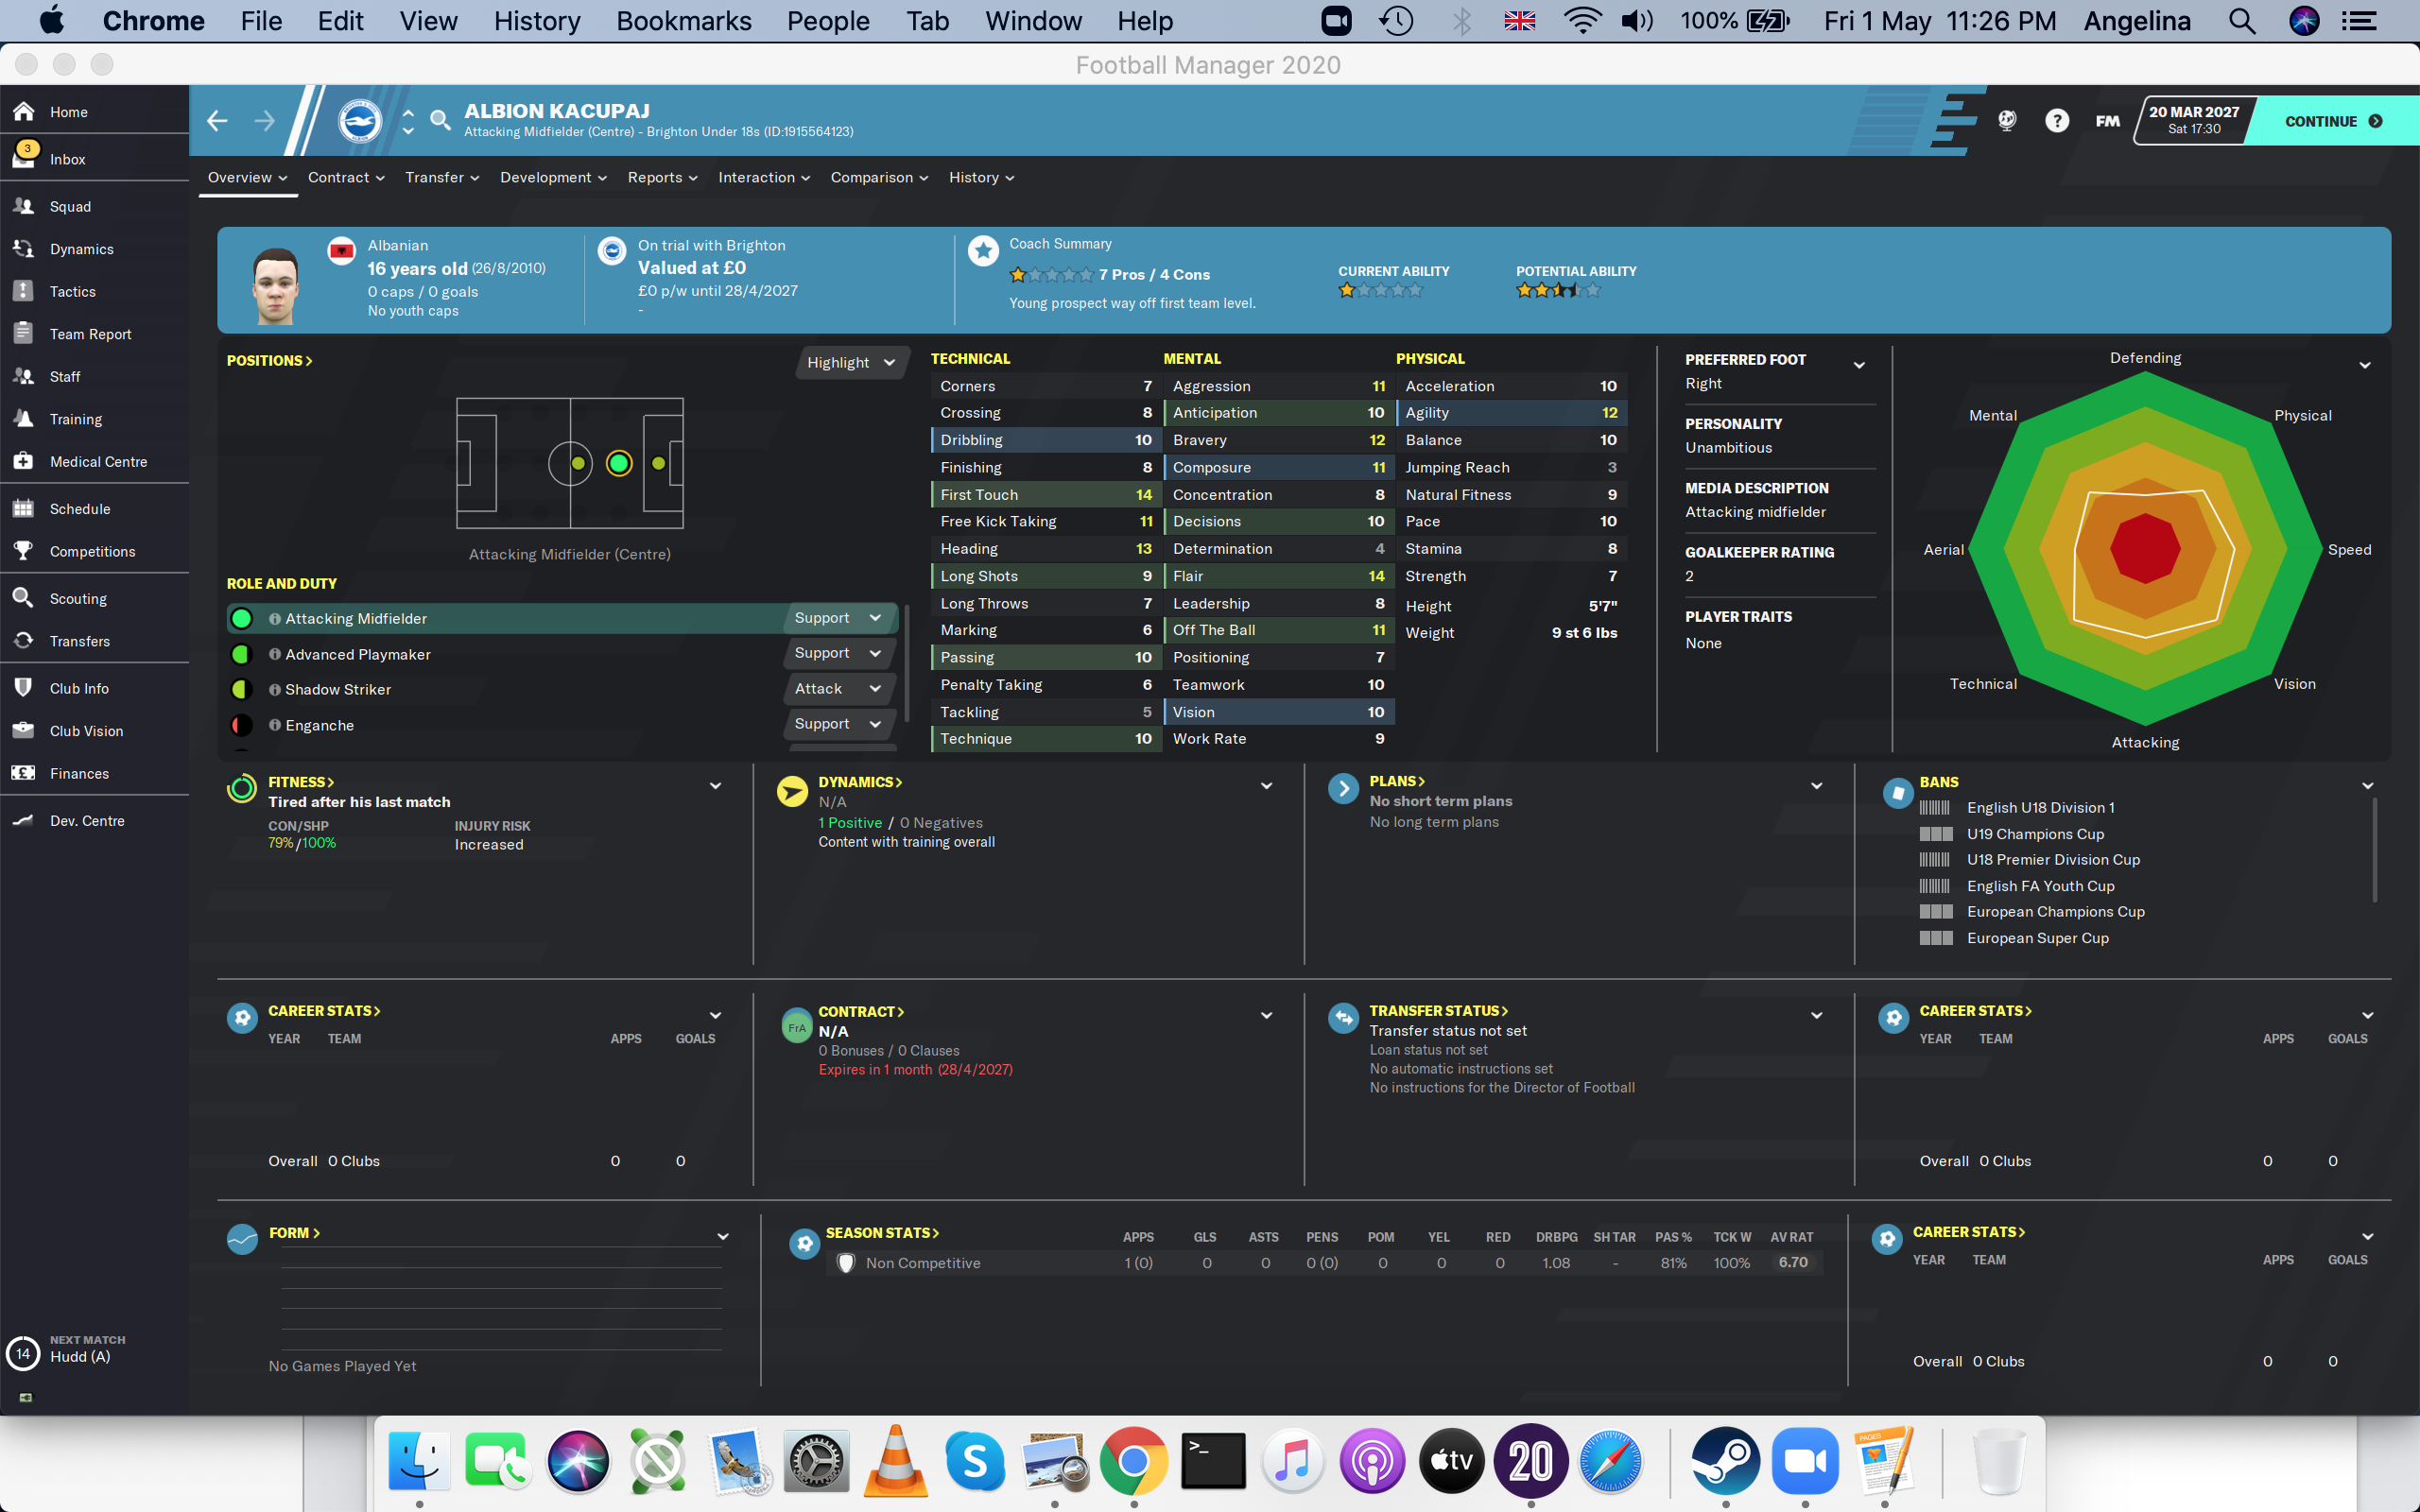Change Enganche duty Support dropdown

click(x=838, y=724)
